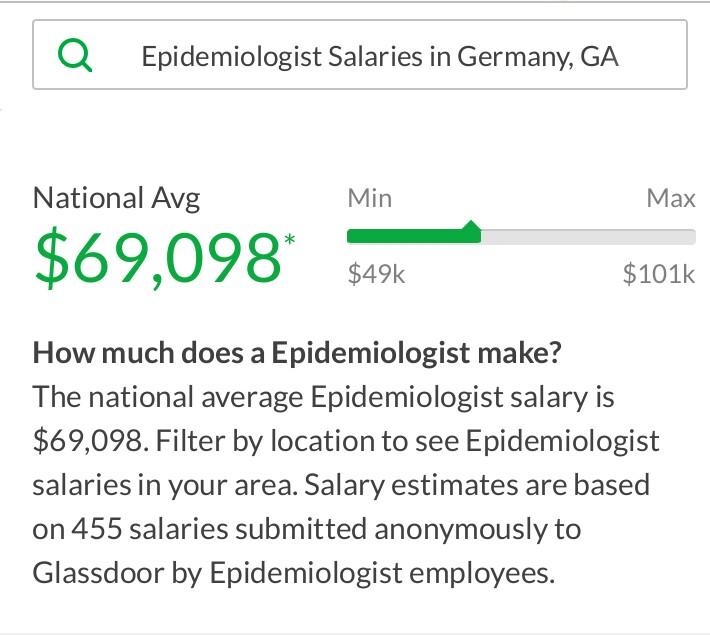The image size is (710, 635).
Task: Click the triangle marker on the salary bar
Action: 471,232
